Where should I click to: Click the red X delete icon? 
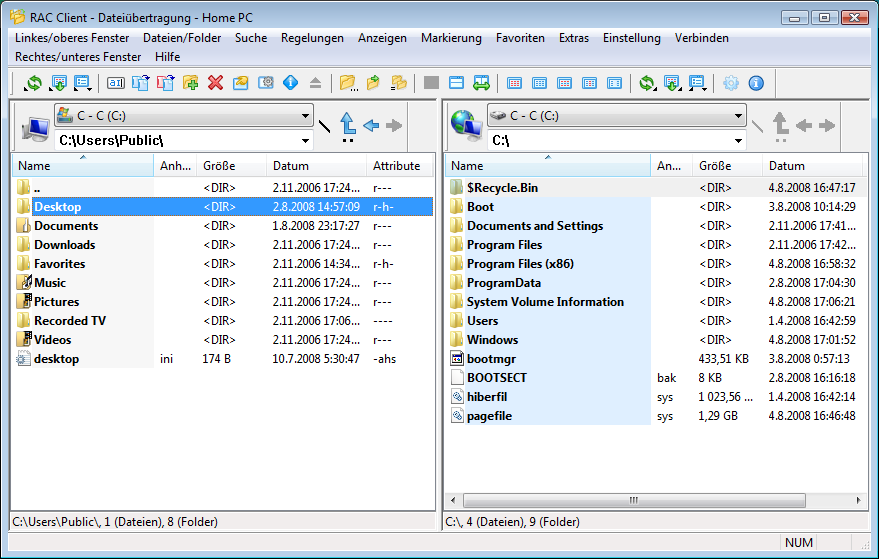pos(215,83)
